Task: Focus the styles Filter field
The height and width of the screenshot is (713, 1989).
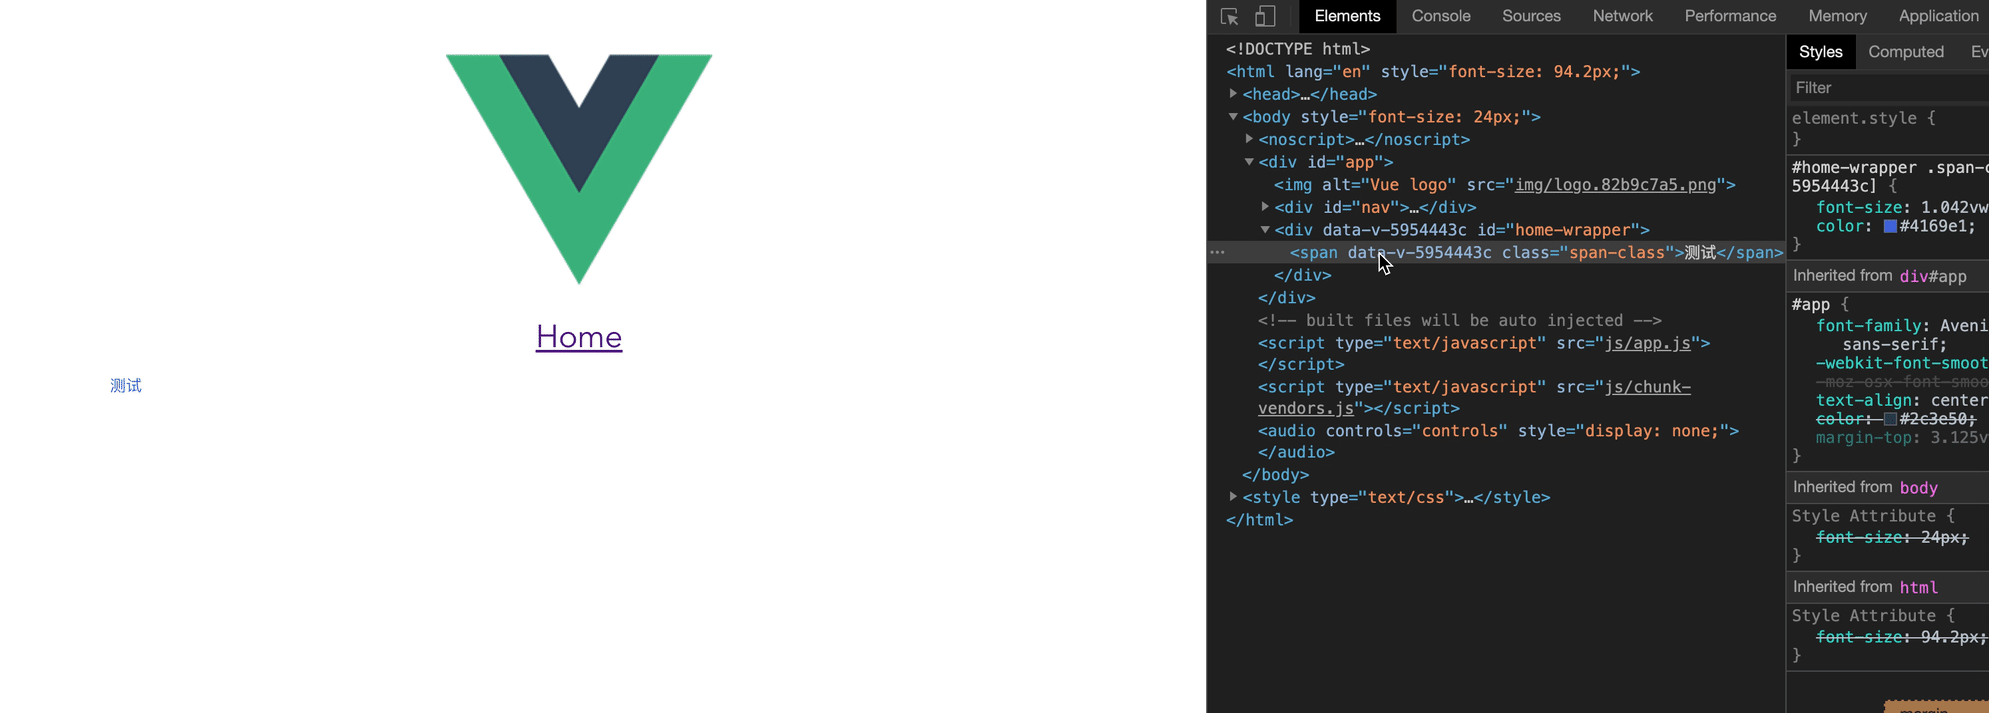Action: [1890, 88]
